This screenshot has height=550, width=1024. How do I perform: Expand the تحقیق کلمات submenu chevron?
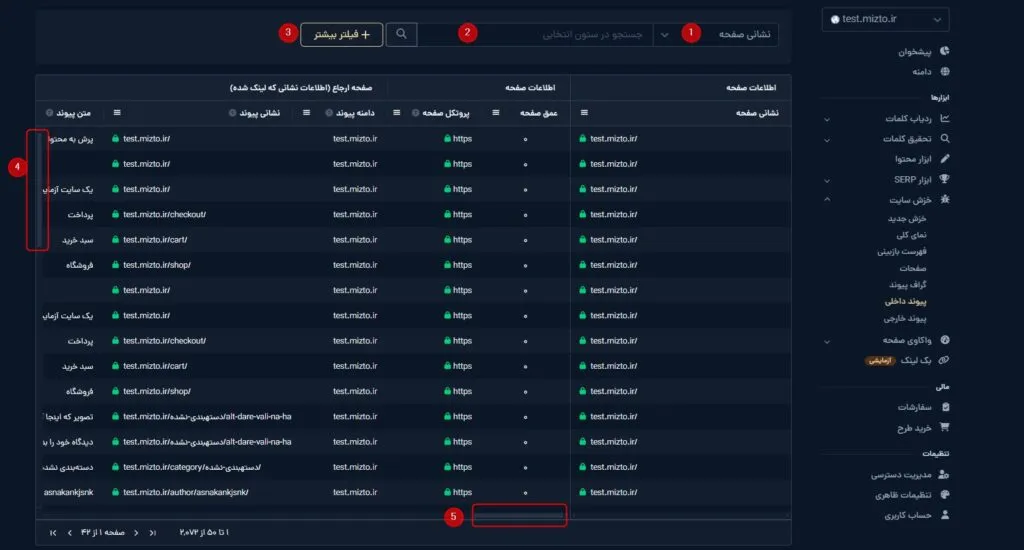[827, 139]
